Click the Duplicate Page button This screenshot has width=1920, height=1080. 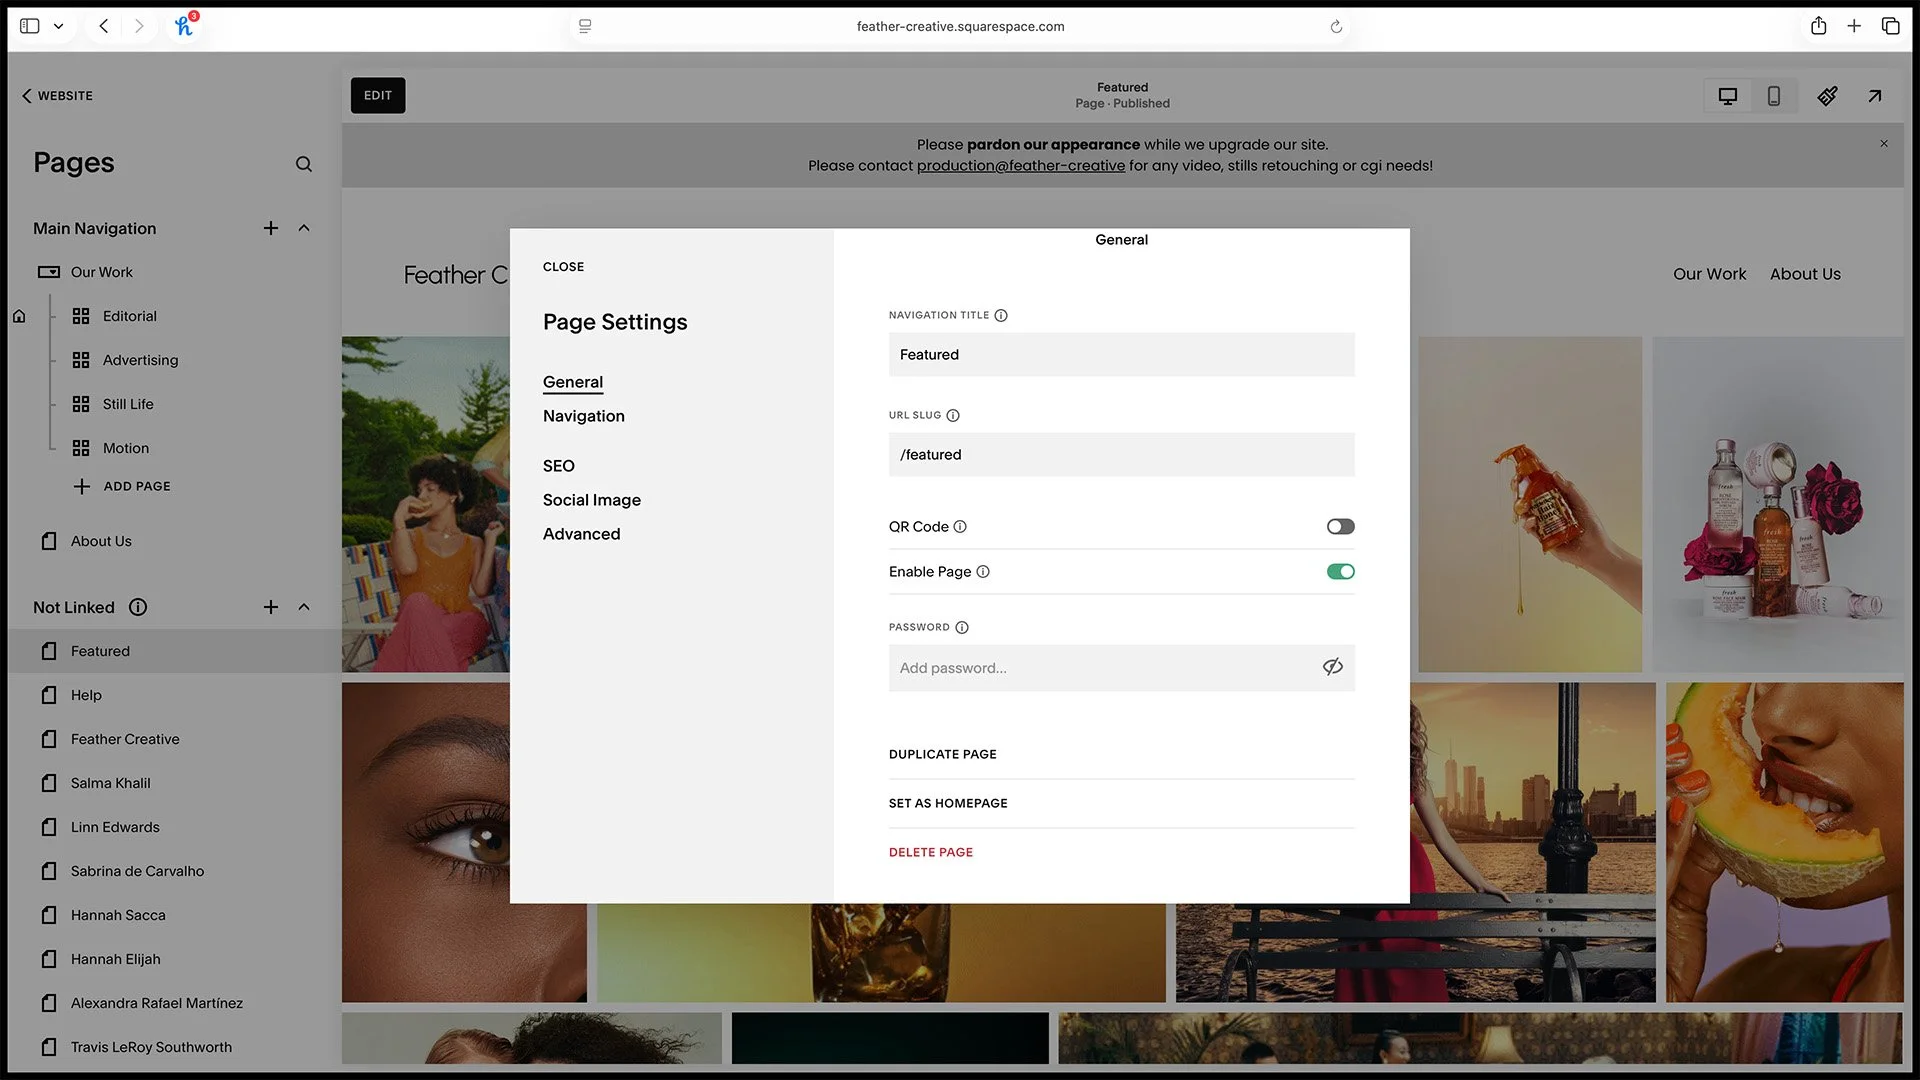point(942,754)
